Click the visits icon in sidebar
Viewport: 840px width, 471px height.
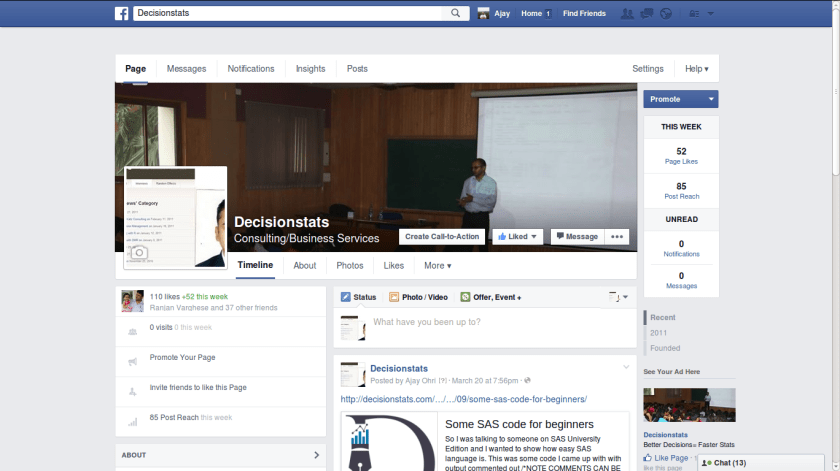132,332
